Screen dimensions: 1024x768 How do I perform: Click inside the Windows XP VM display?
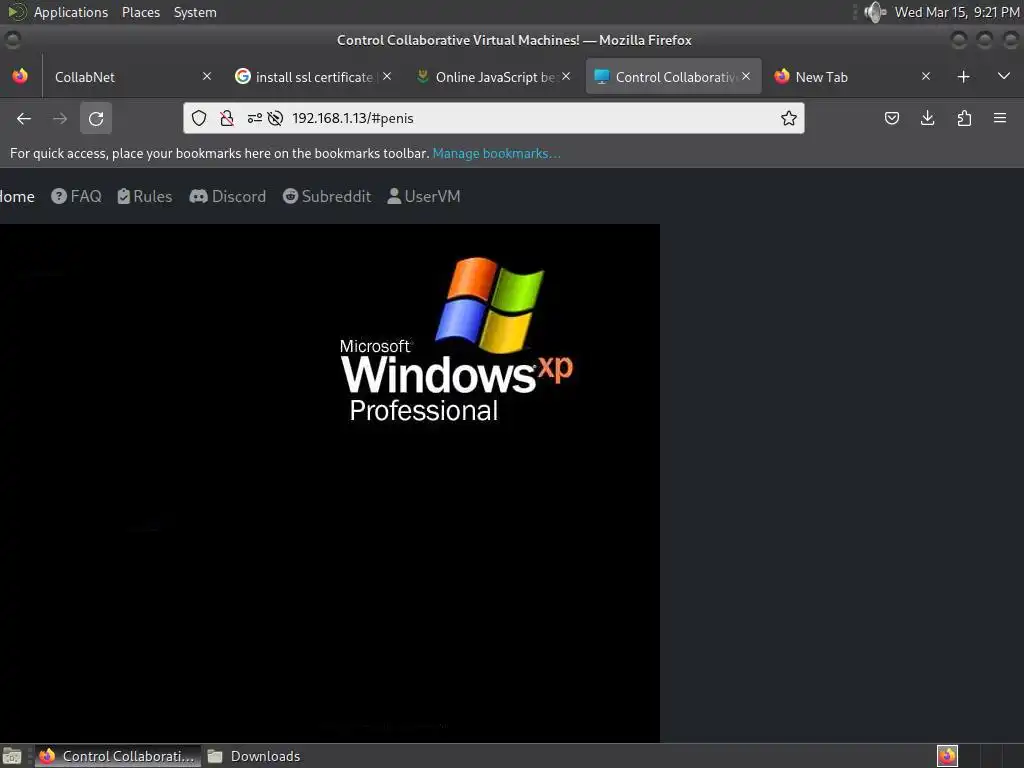coord(330,483)
